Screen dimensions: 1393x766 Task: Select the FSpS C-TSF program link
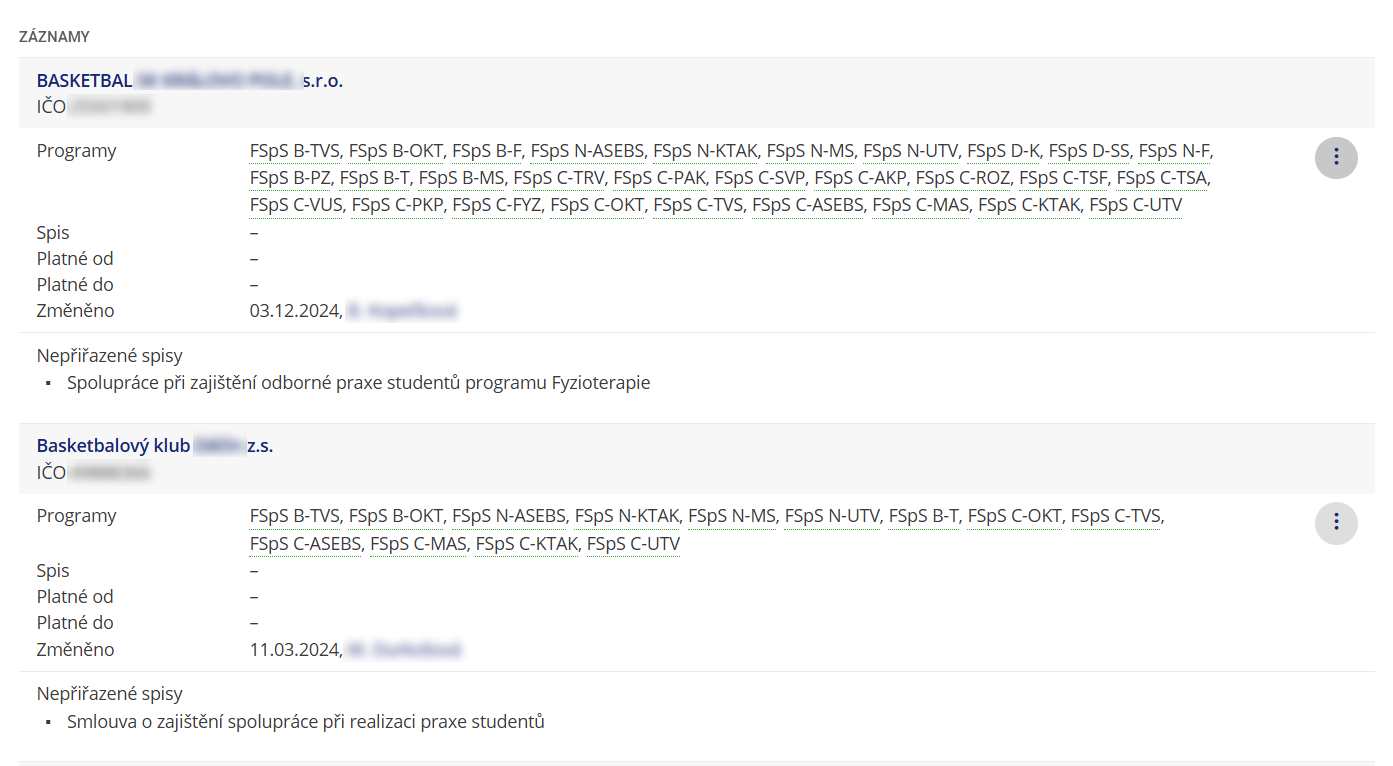click(x=1063, y=179)
